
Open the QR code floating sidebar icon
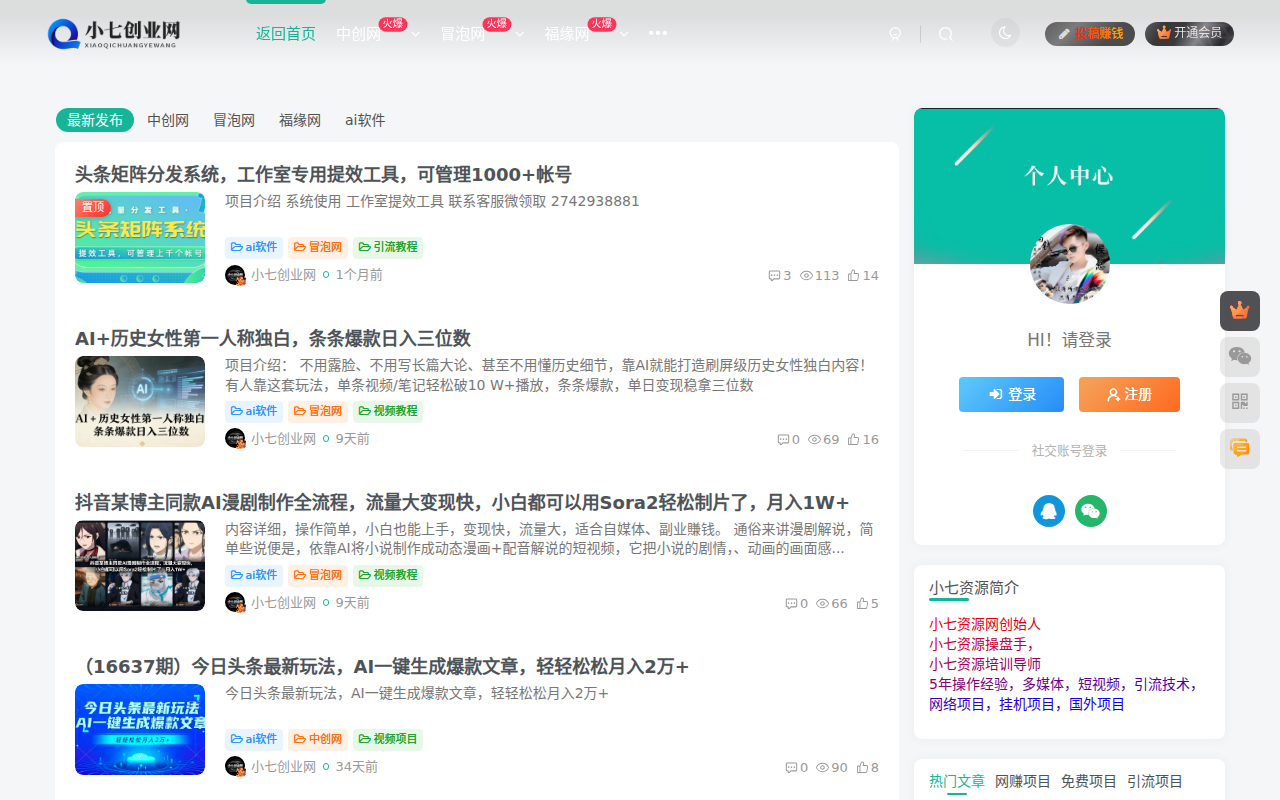pos(1240,402)
